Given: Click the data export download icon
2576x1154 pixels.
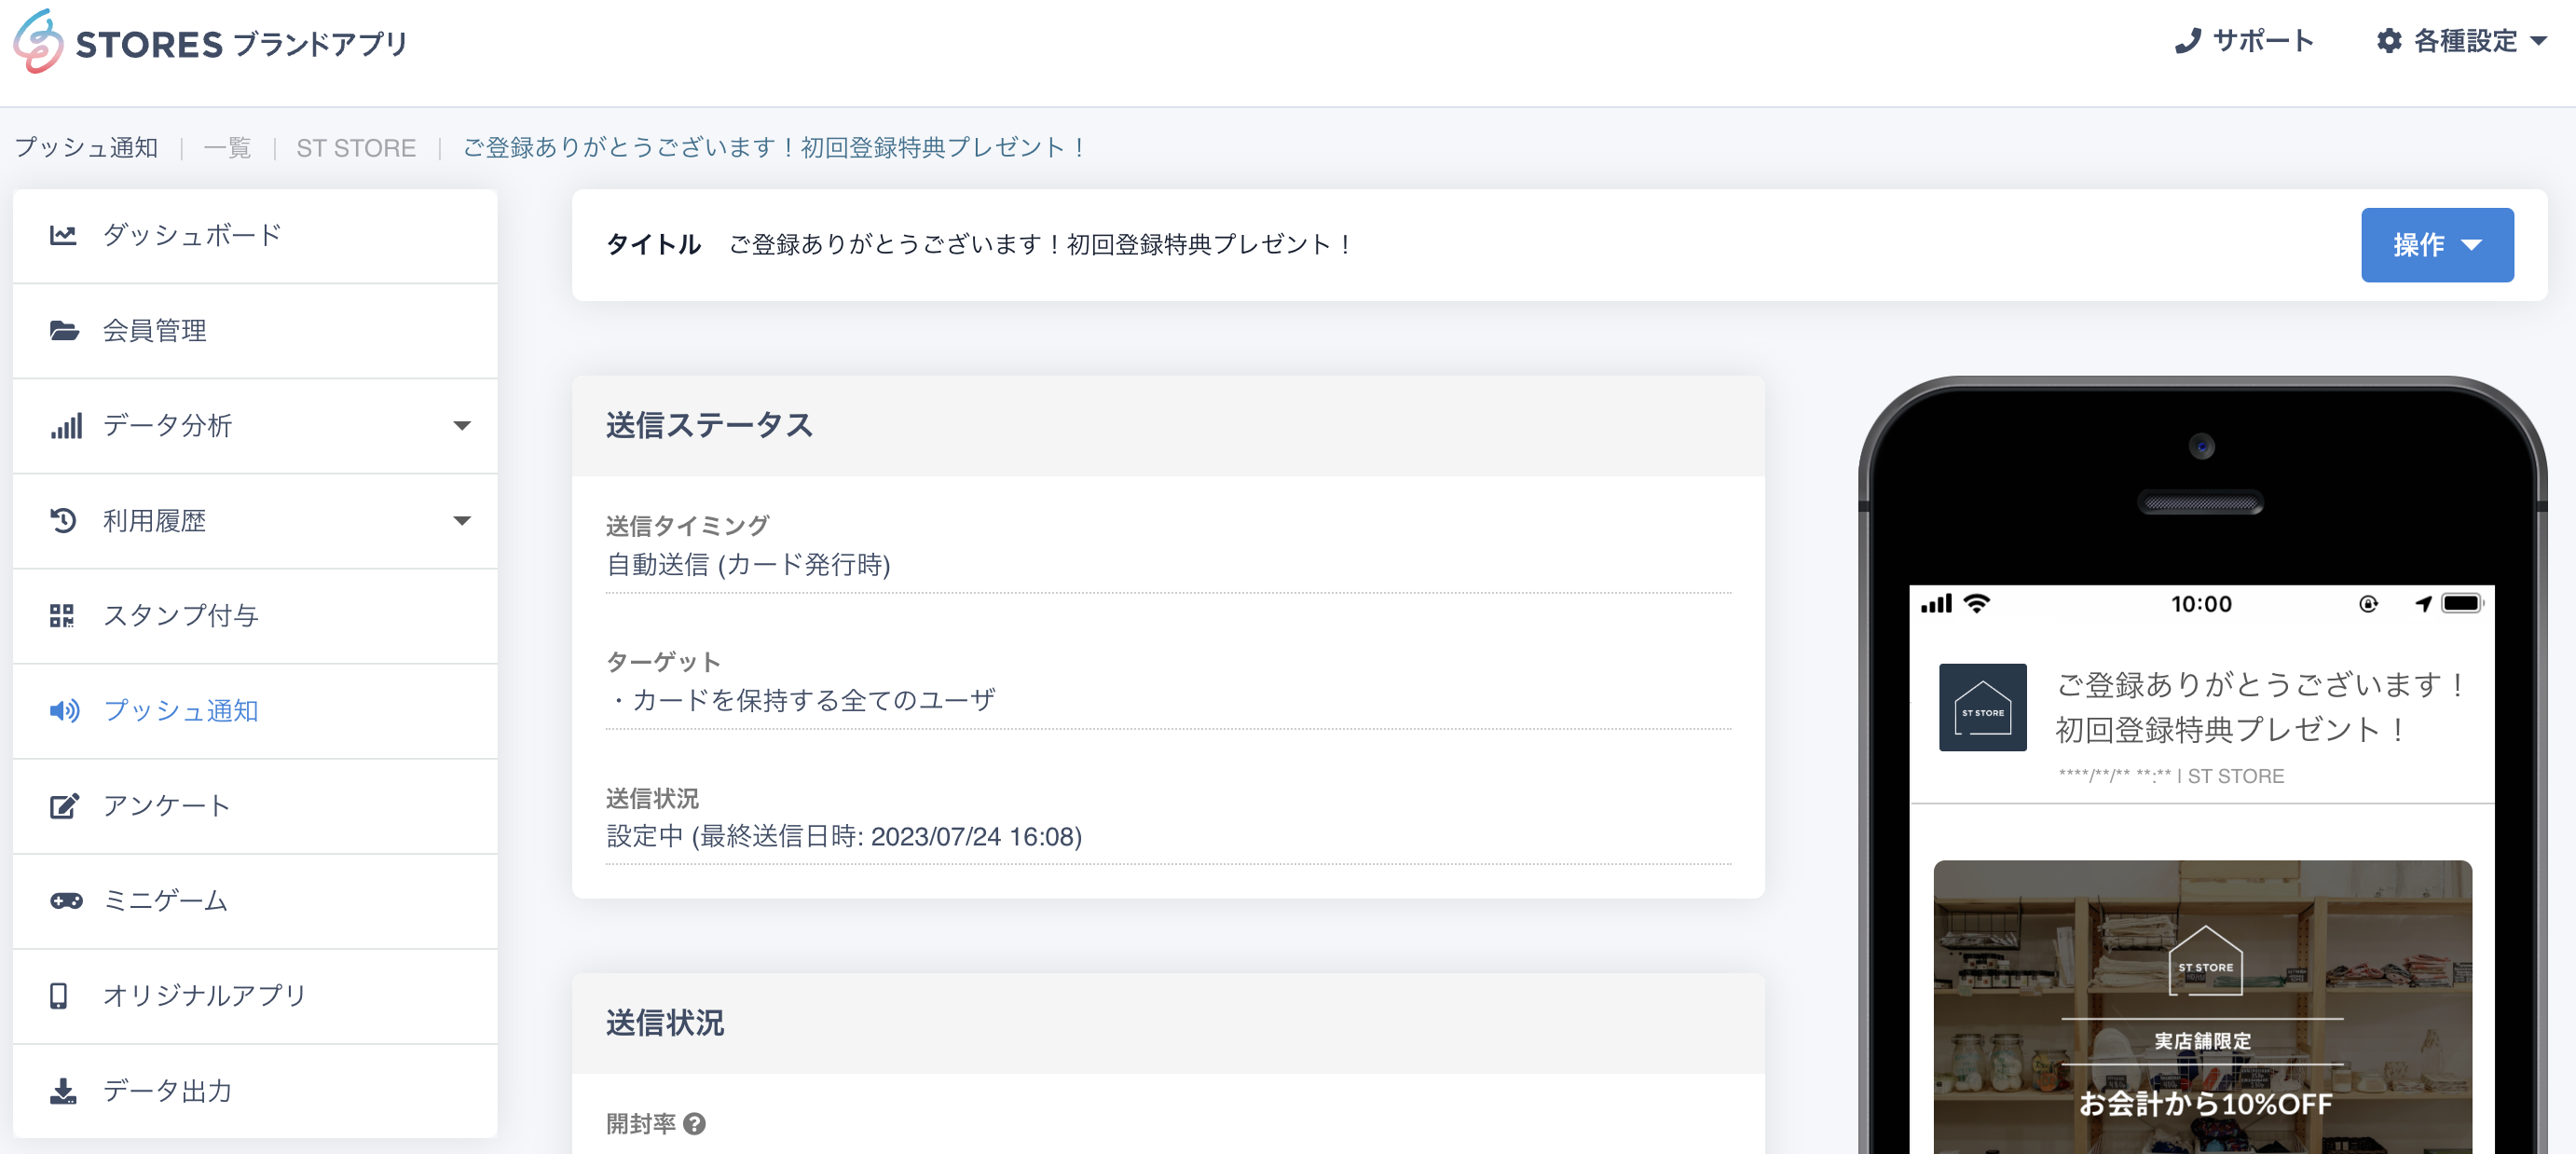Looking at the screenshot, I should 63,1091.
